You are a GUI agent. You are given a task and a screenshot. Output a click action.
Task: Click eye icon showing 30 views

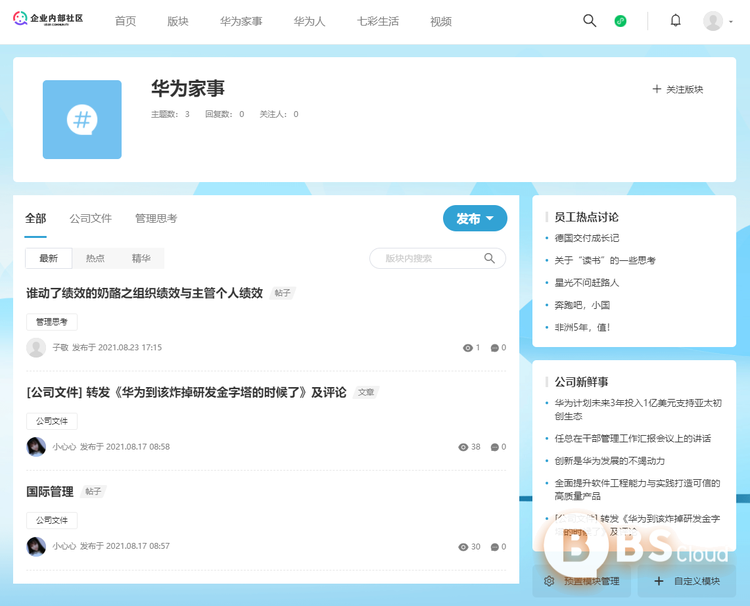tap(463, 547)
